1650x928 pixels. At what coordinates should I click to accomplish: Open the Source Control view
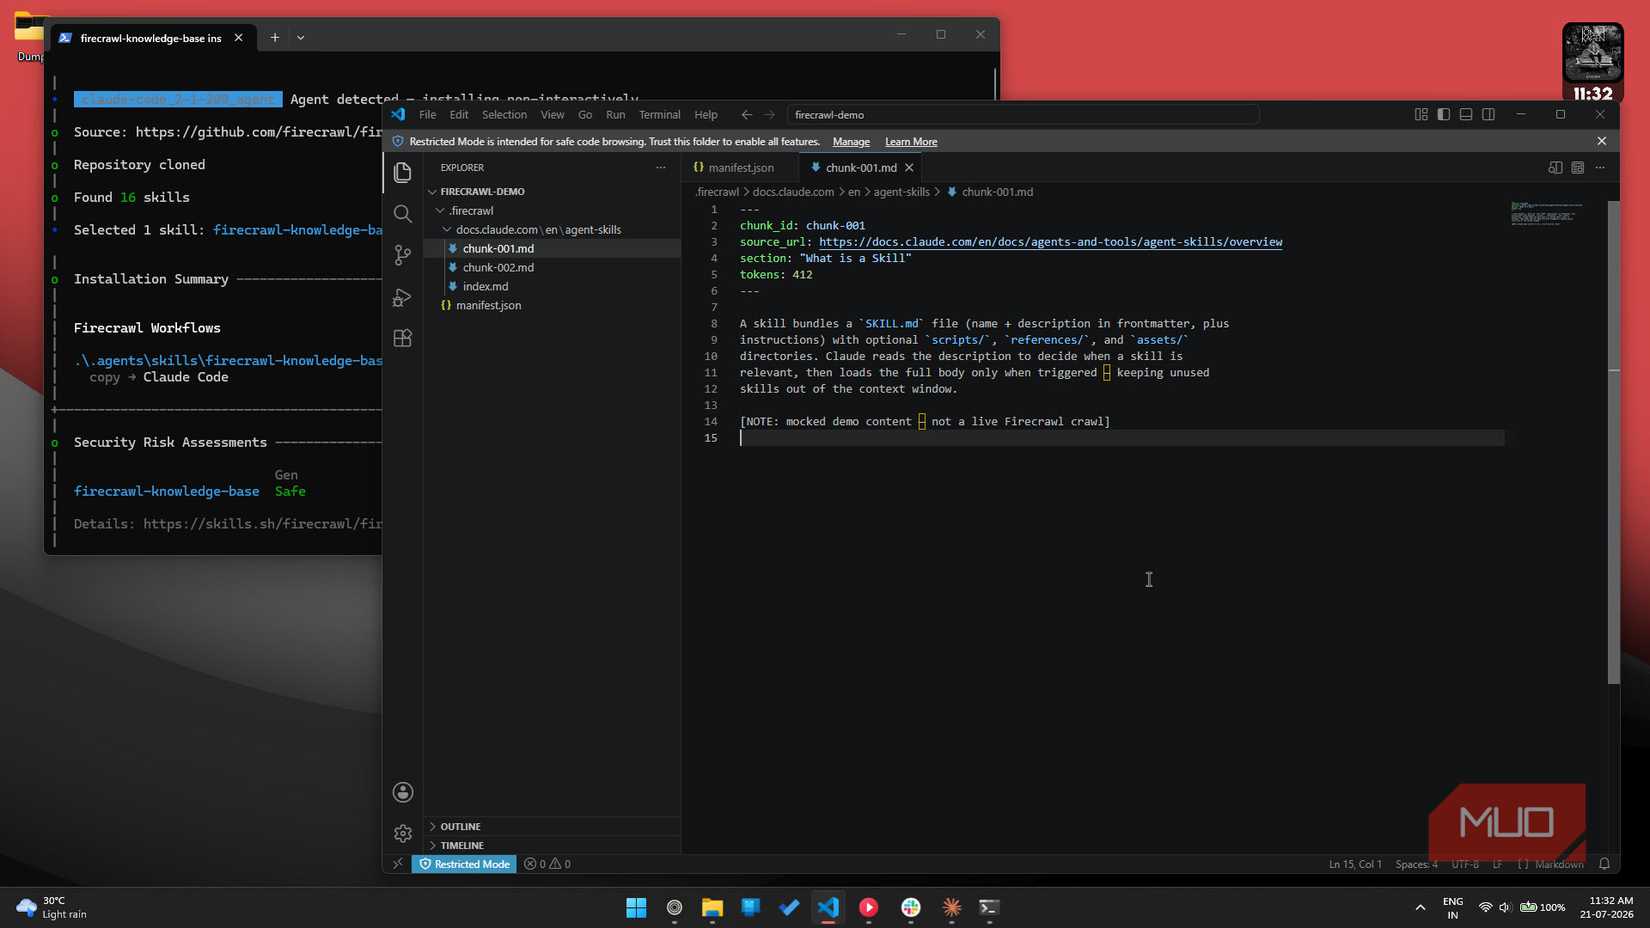403,255
